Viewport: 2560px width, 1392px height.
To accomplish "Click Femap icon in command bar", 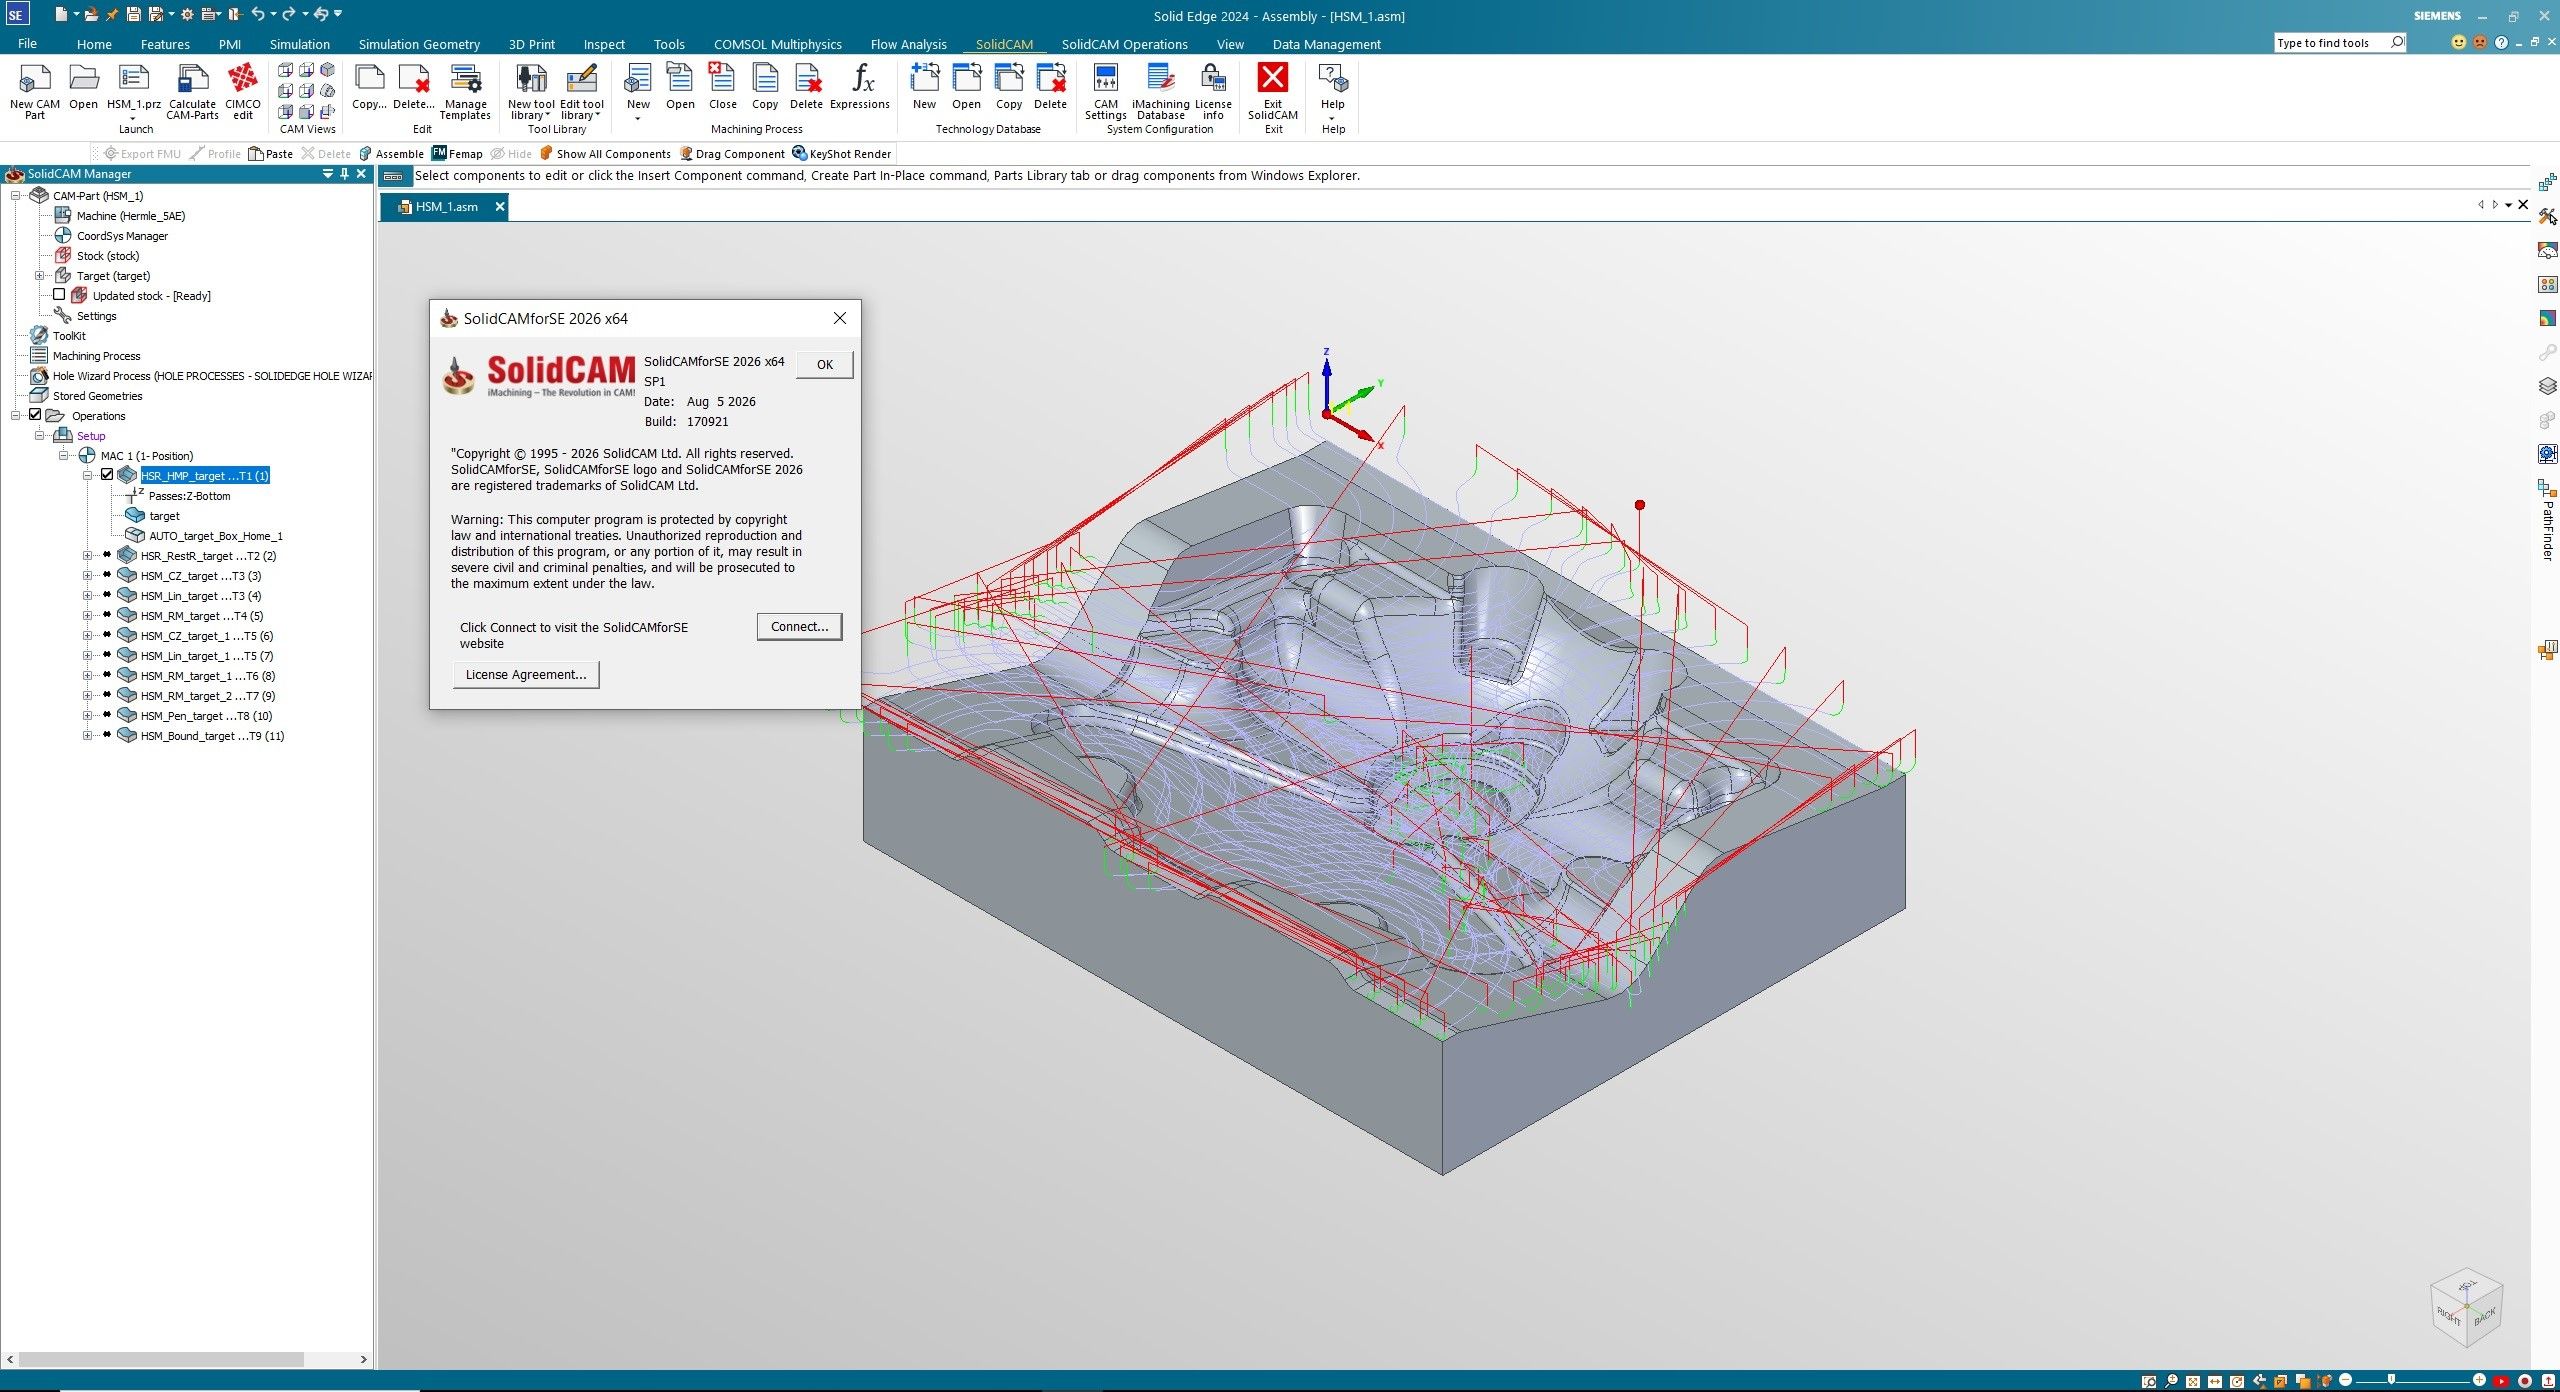I will (457, 154).
